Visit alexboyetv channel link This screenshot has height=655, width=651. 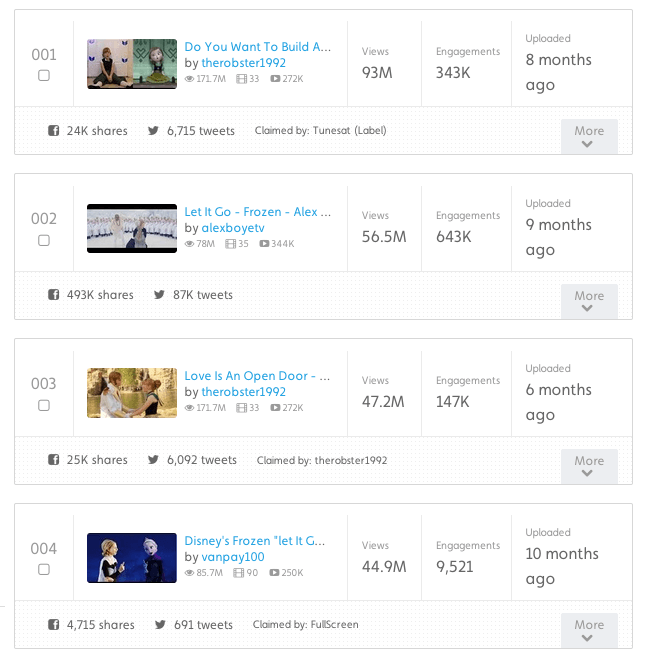coord(233,228)
